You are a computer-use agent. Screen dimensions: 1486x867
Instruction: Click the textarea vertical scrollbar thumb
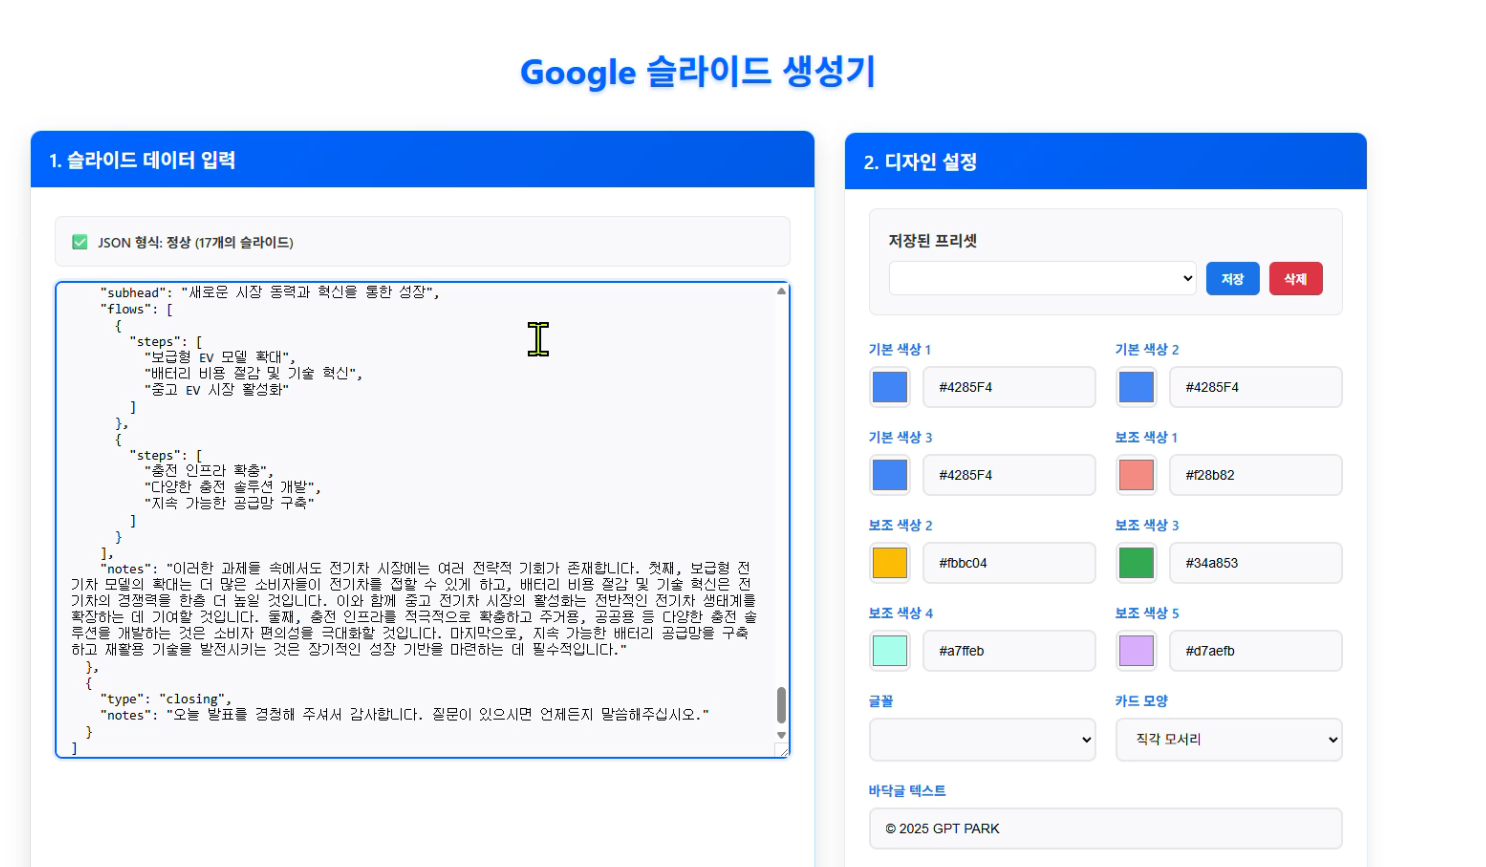[781, 705]
